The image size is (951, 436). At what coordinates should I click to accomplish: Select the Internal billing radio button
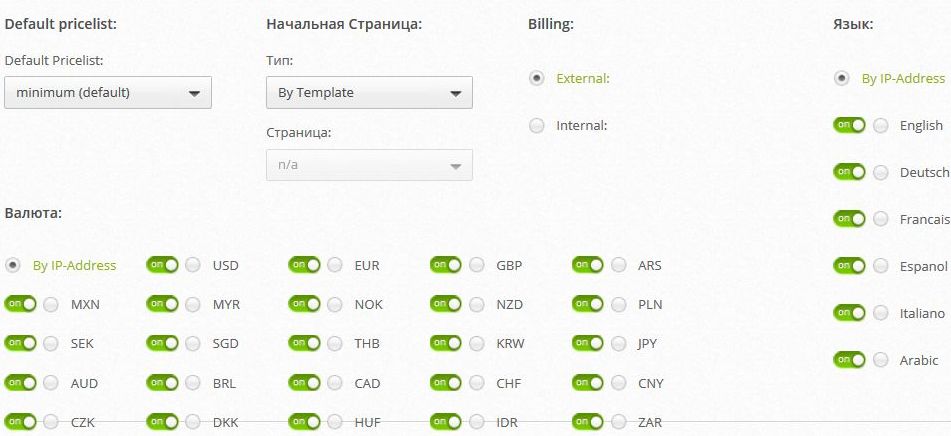[537, 126]
